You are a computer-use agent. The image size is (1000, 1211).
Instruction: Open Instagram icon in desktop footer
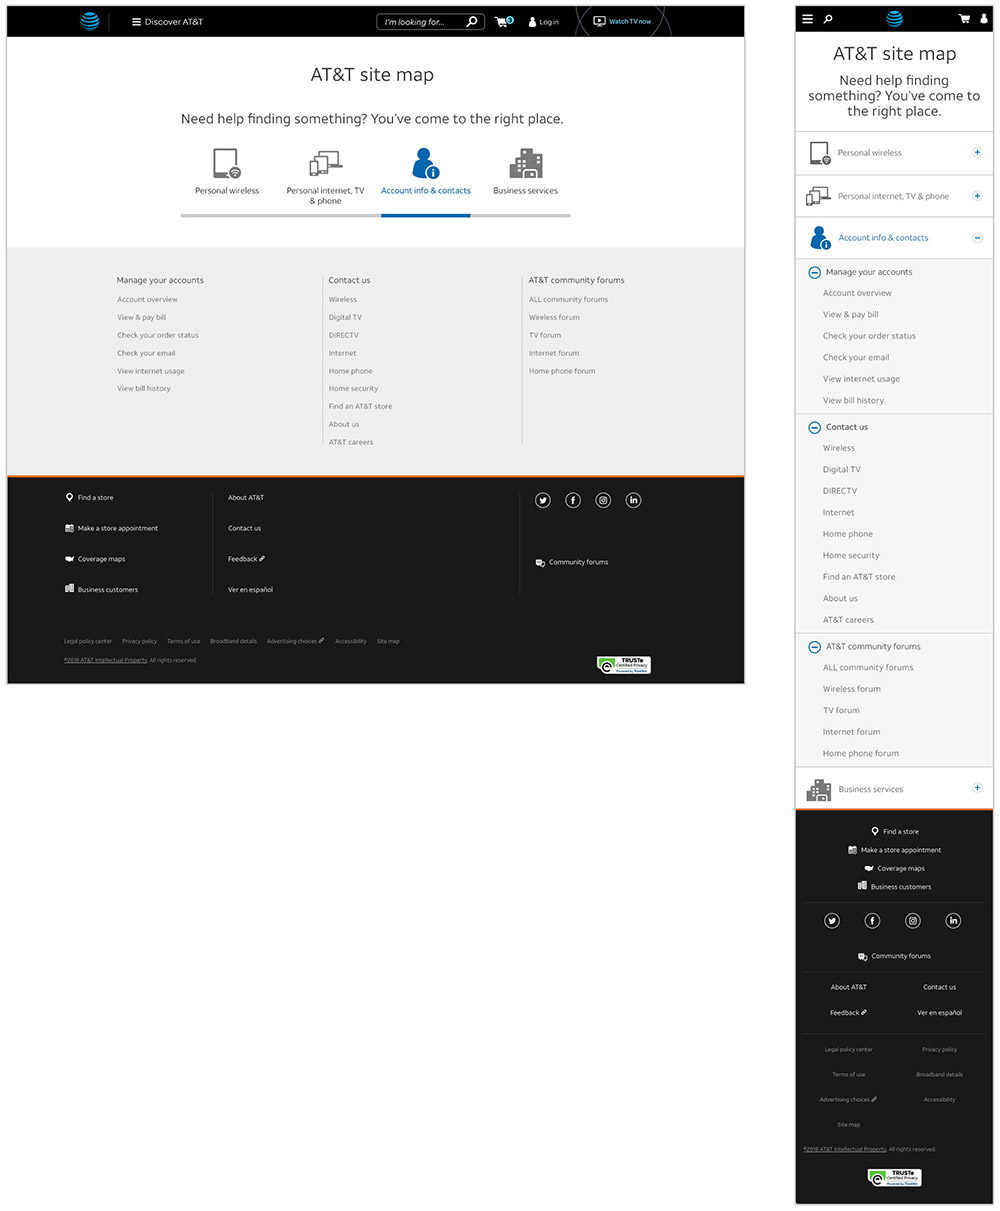[603, 500]
